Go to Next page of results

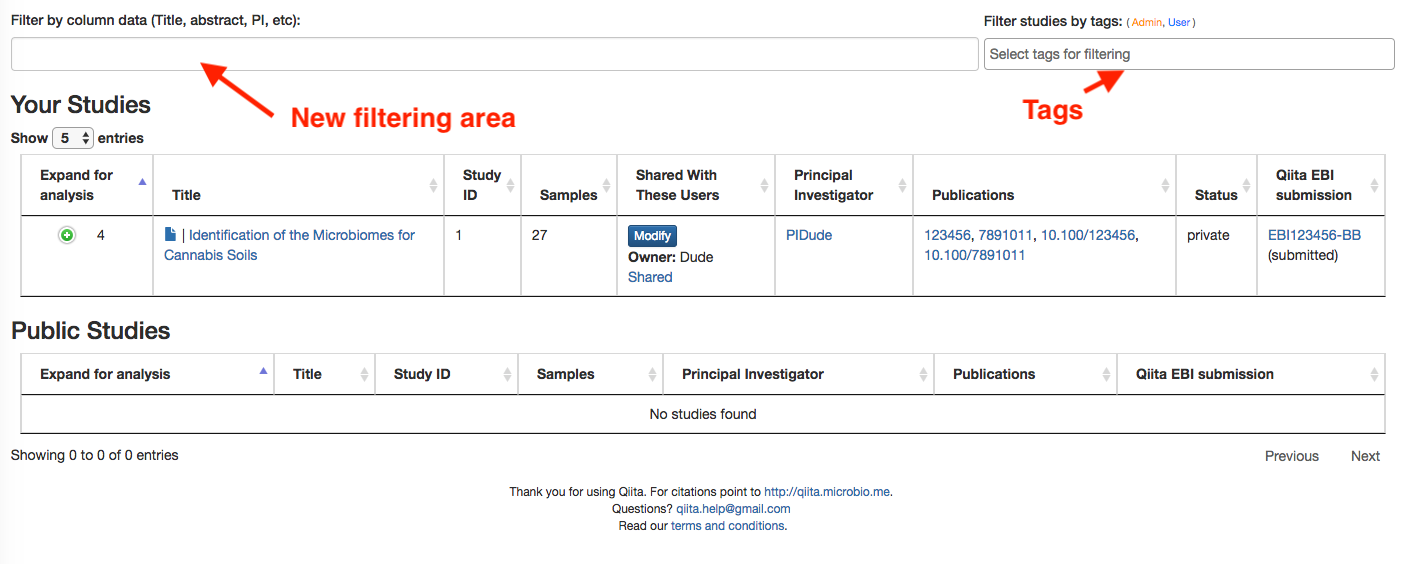click(1365, 456)
